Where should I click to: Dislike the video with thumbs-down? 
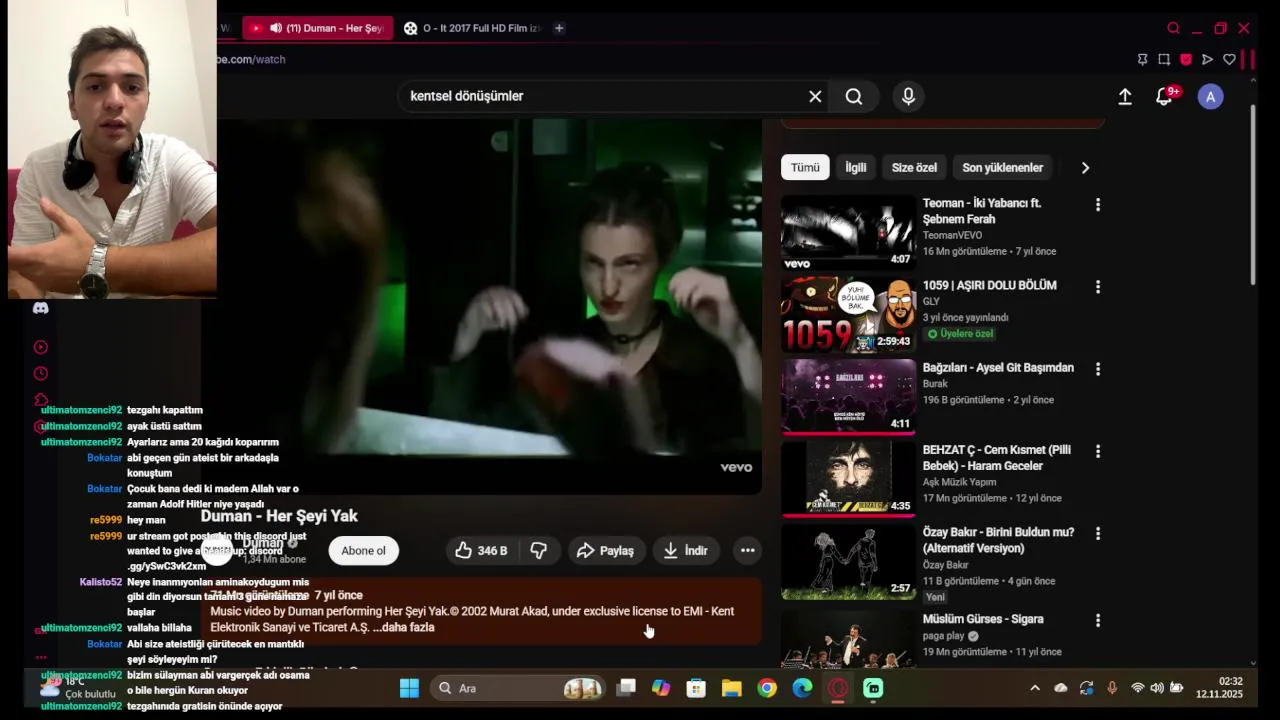pyautogui.click(x=538, y=550)
